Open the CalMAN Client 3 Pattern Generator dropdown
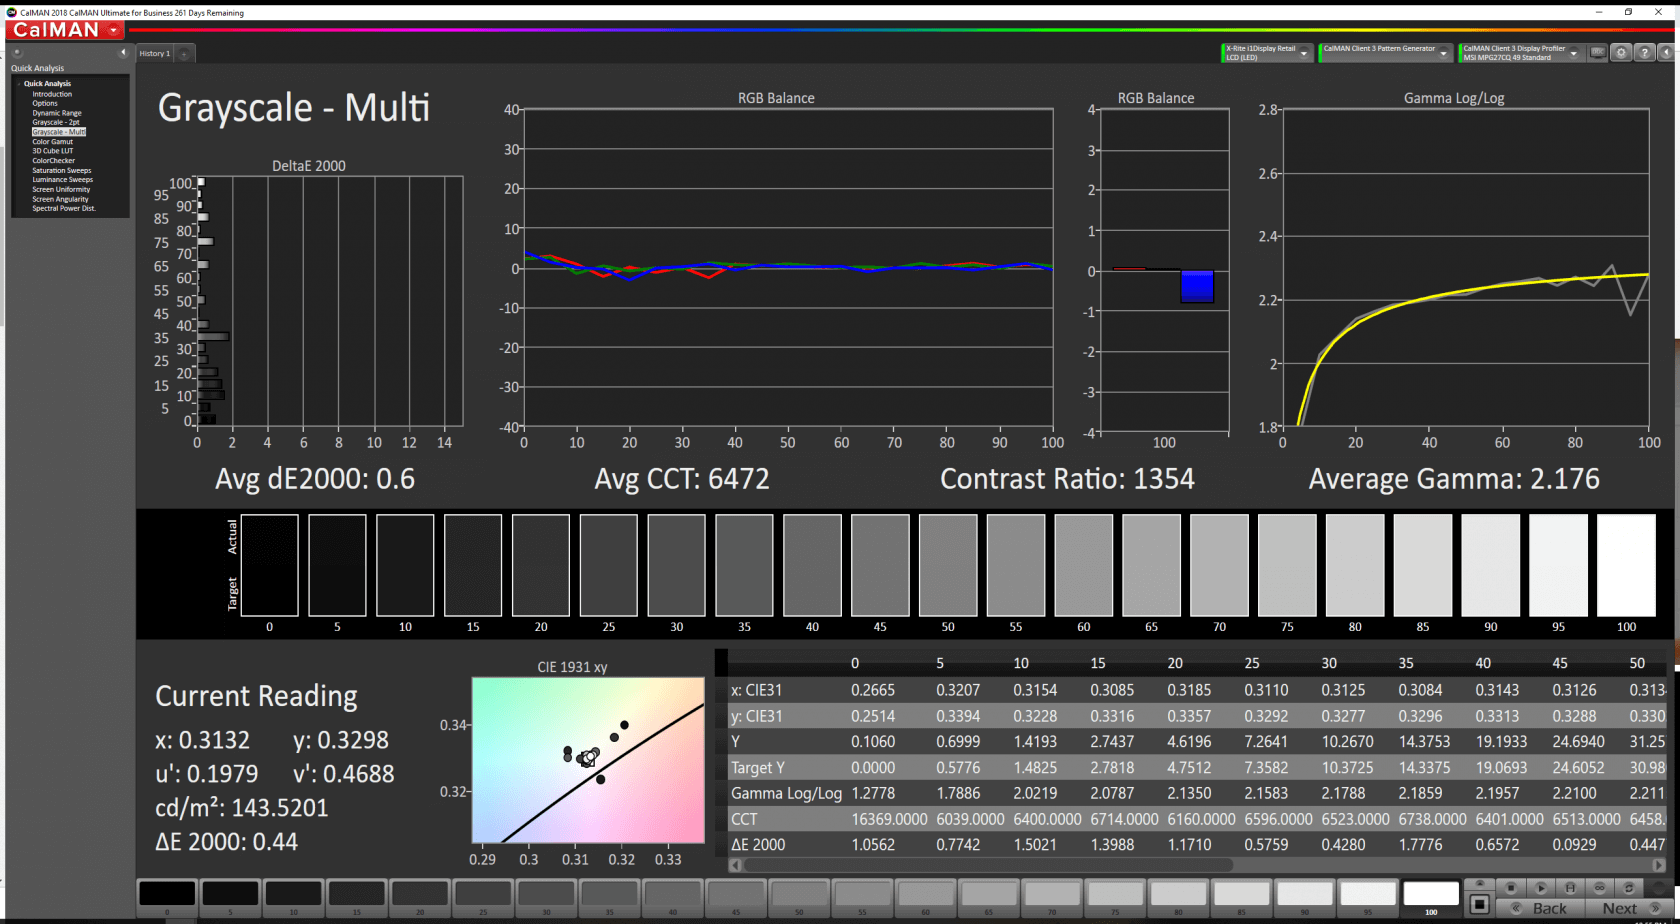 click(1443, 54)
